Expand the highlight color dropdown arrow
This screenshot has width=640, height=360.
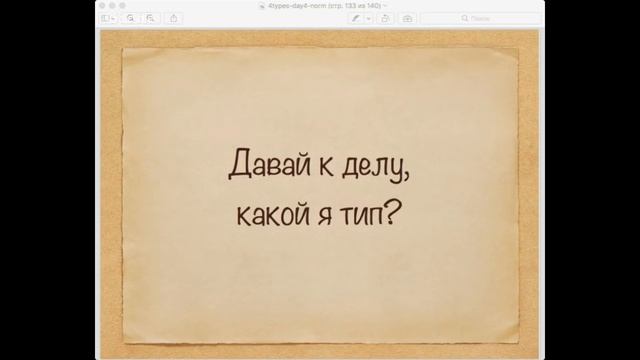pos(369,18)
